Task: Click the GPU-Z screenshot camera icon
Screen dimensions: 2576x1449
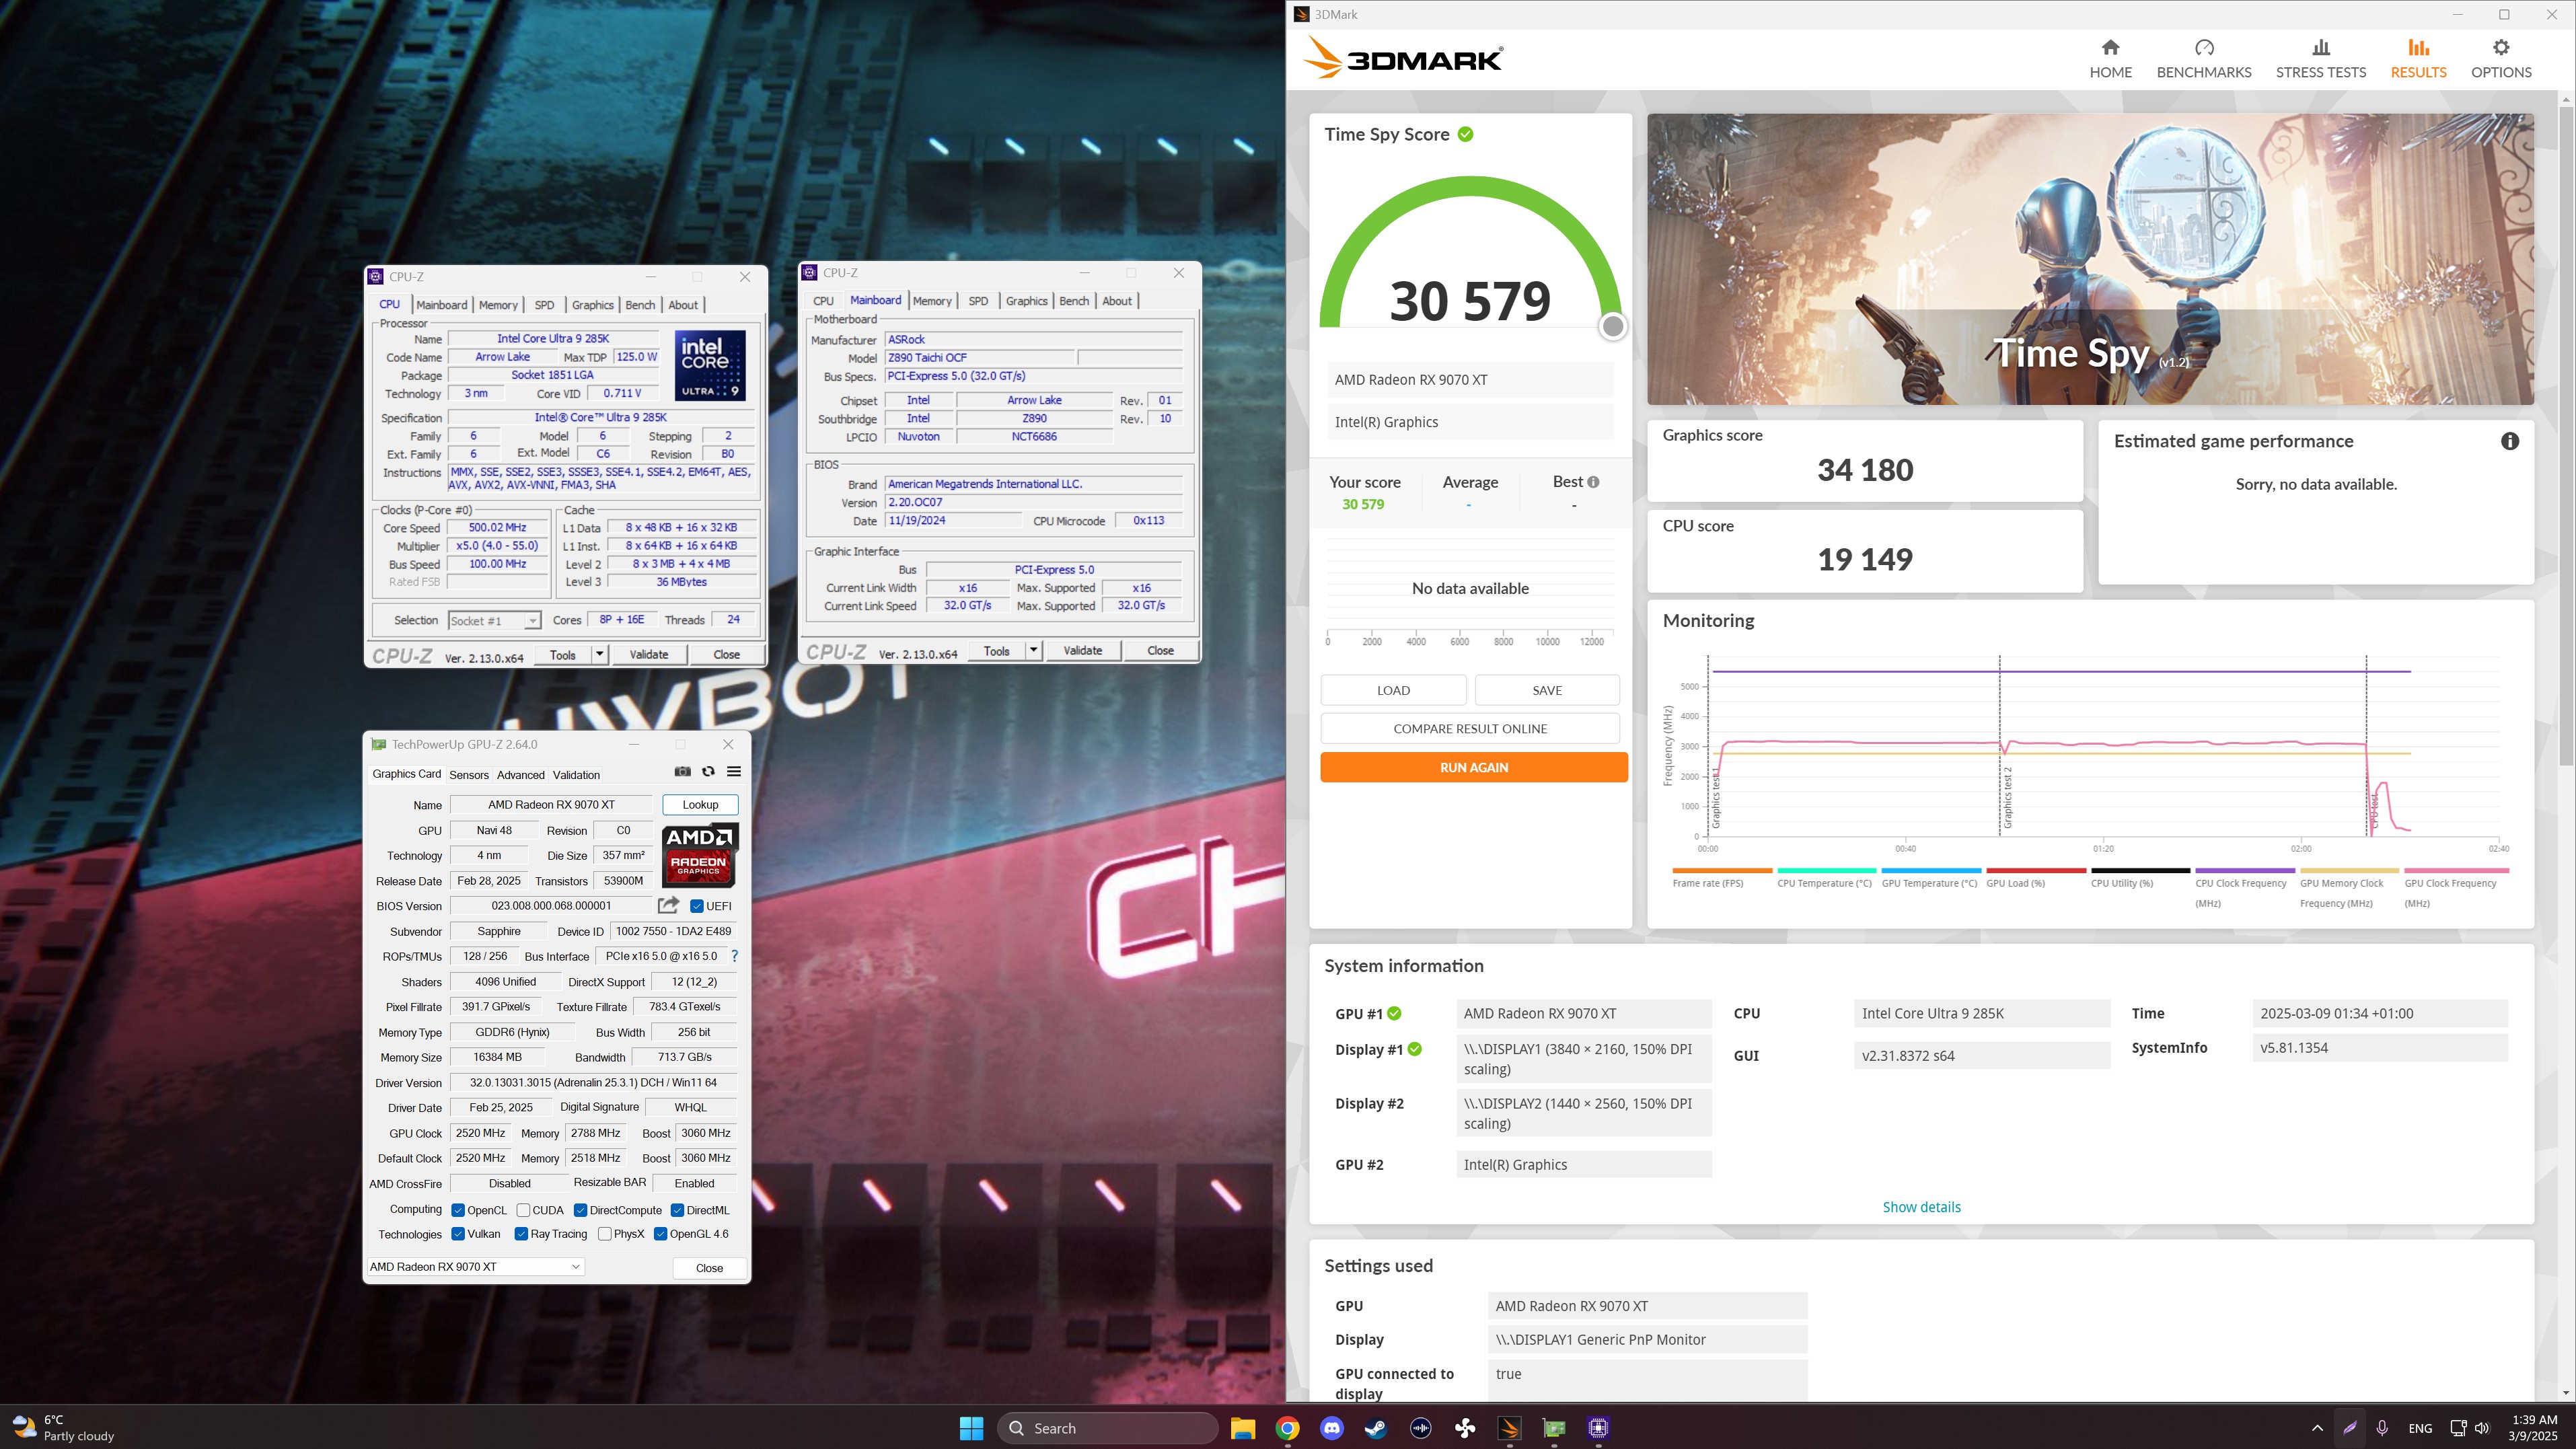Action: (x=682, y=772)
